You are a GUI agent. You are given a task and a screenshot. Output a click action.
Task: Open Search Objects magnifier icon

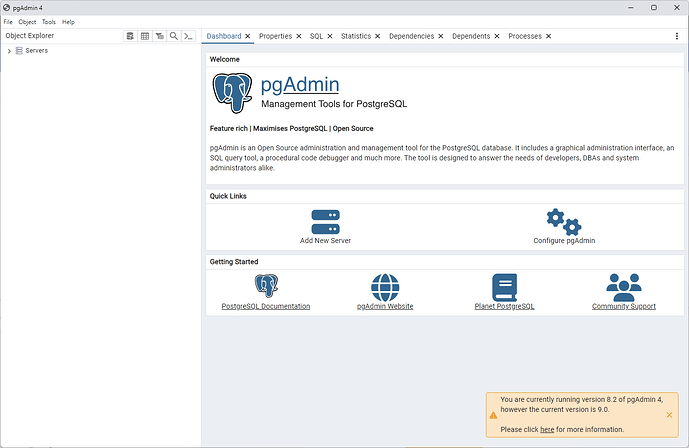174,36
